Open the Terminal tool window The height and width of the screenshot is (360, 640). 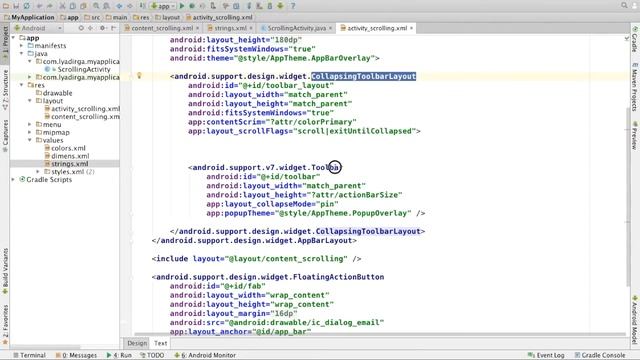pos(29,355)
